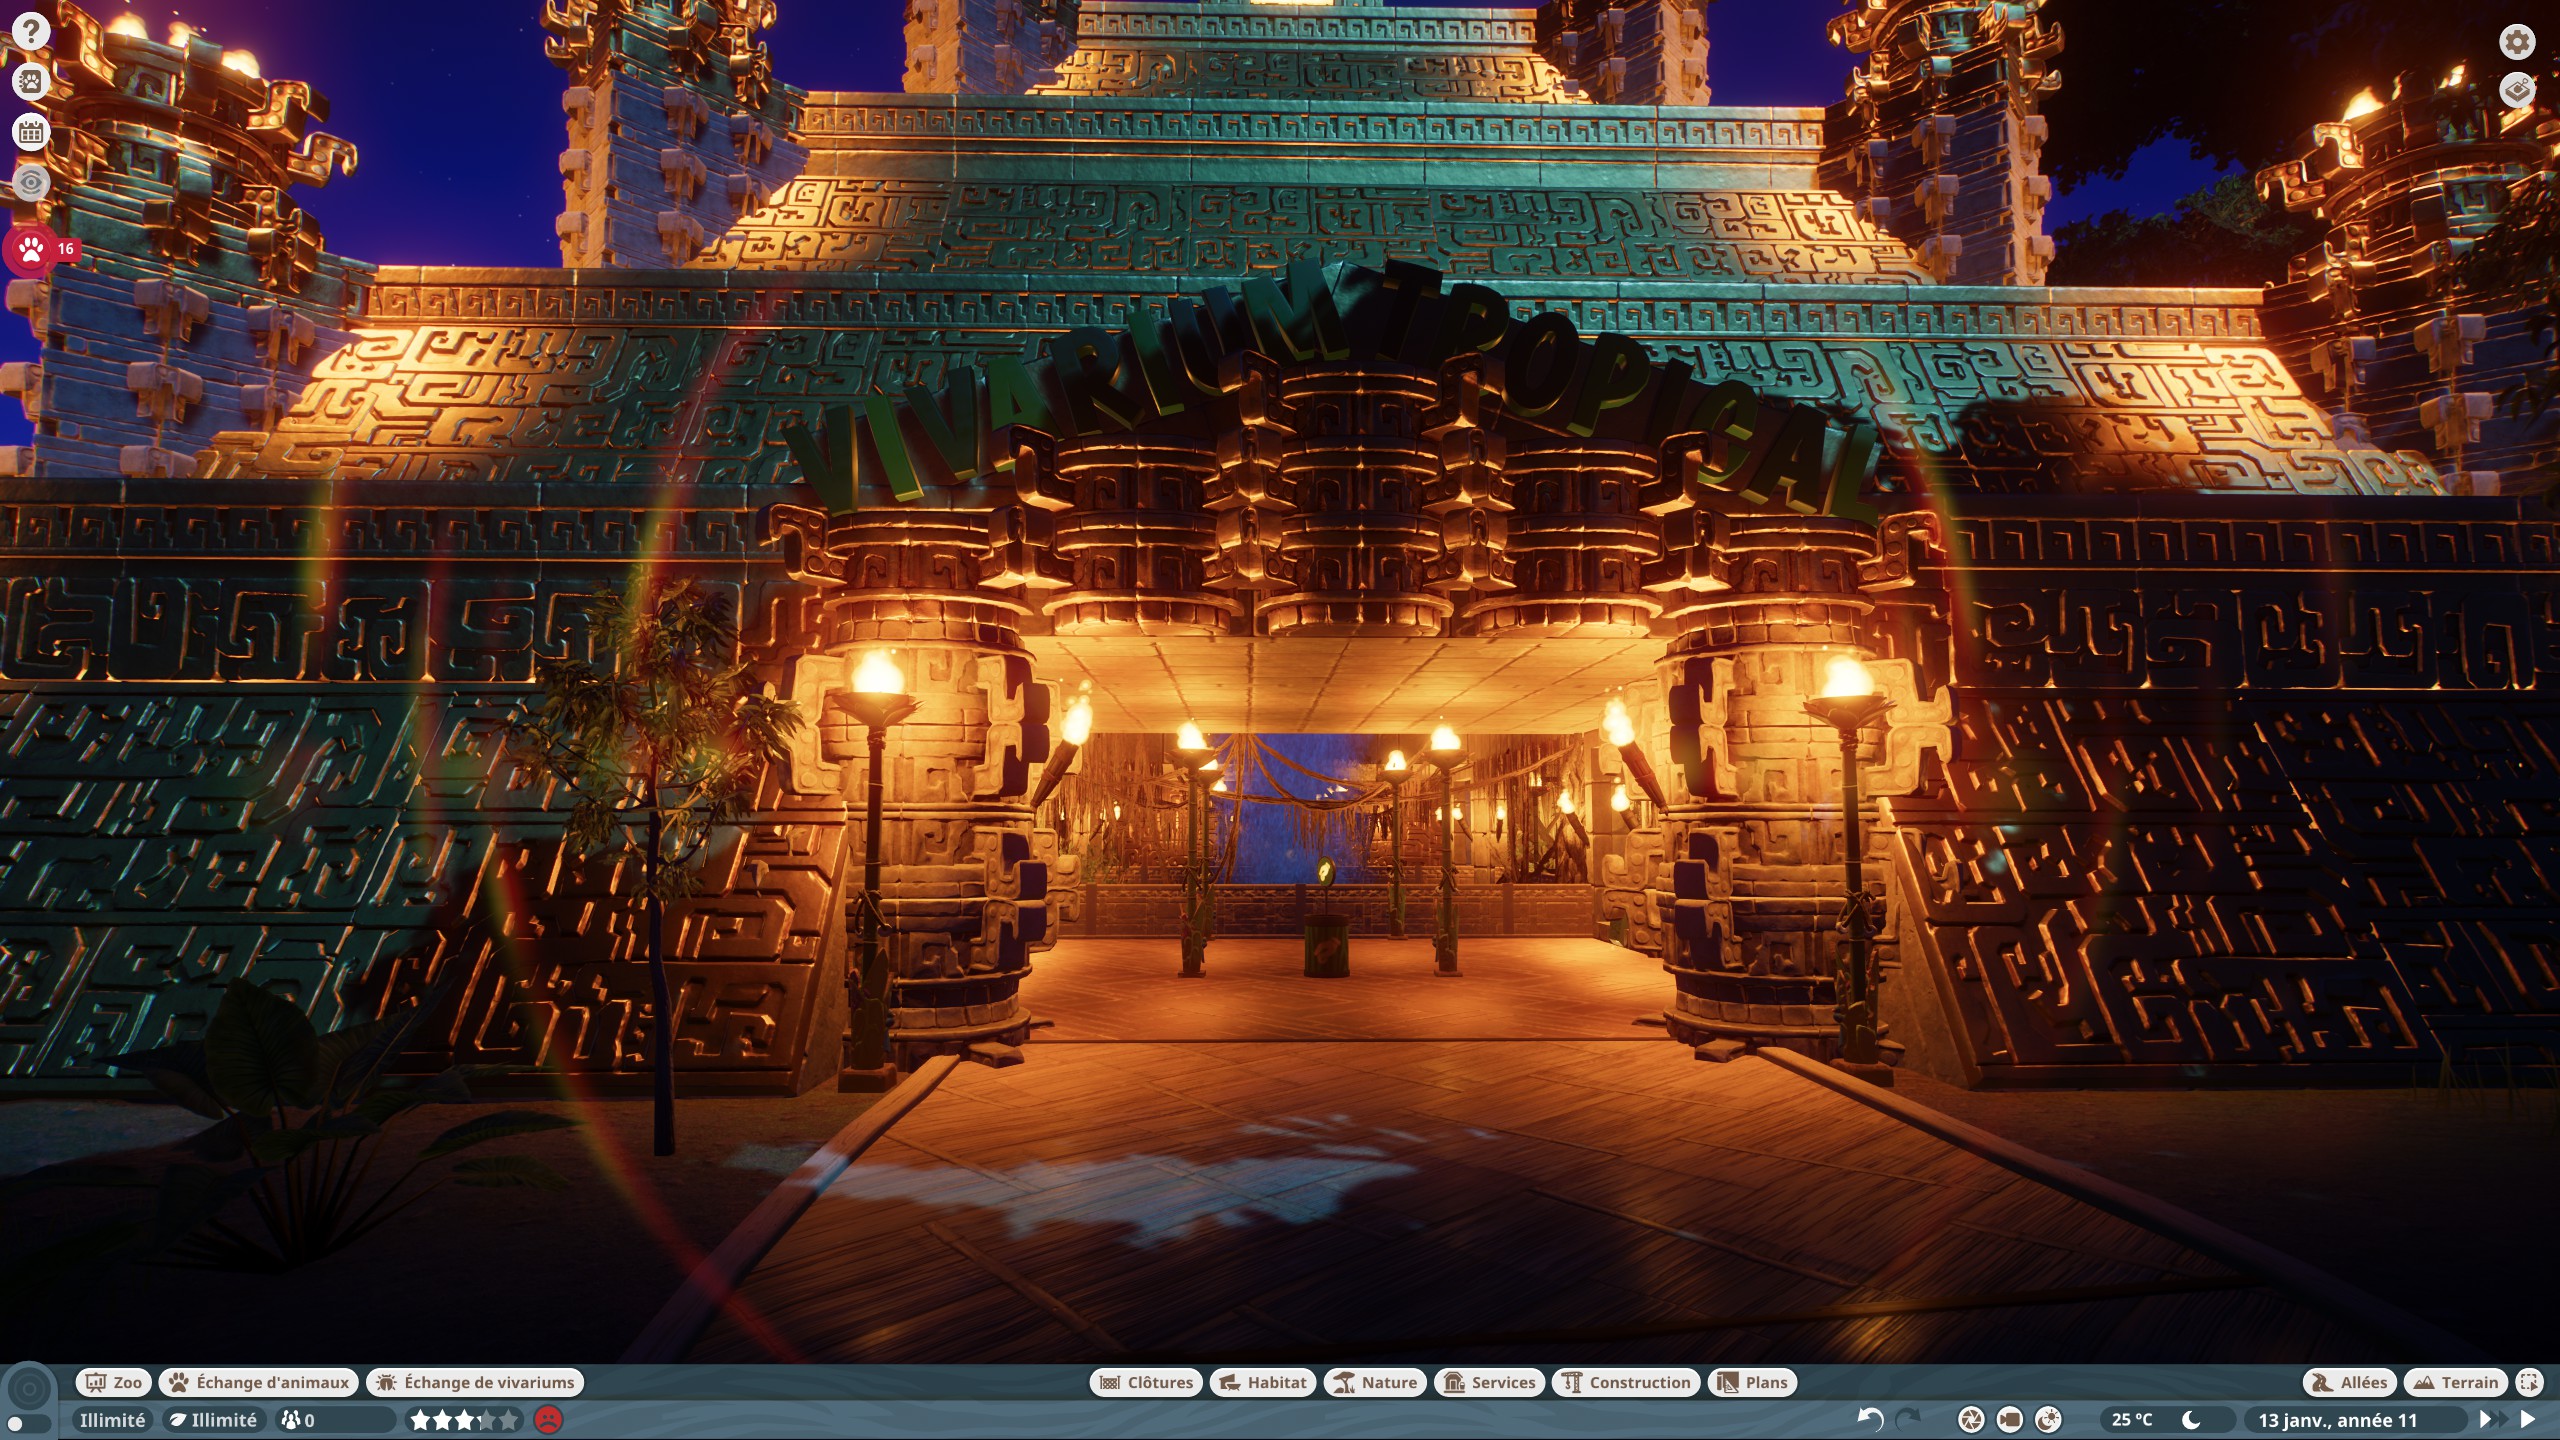Click the 25 °C temperature display

tap(2132, 1420)
